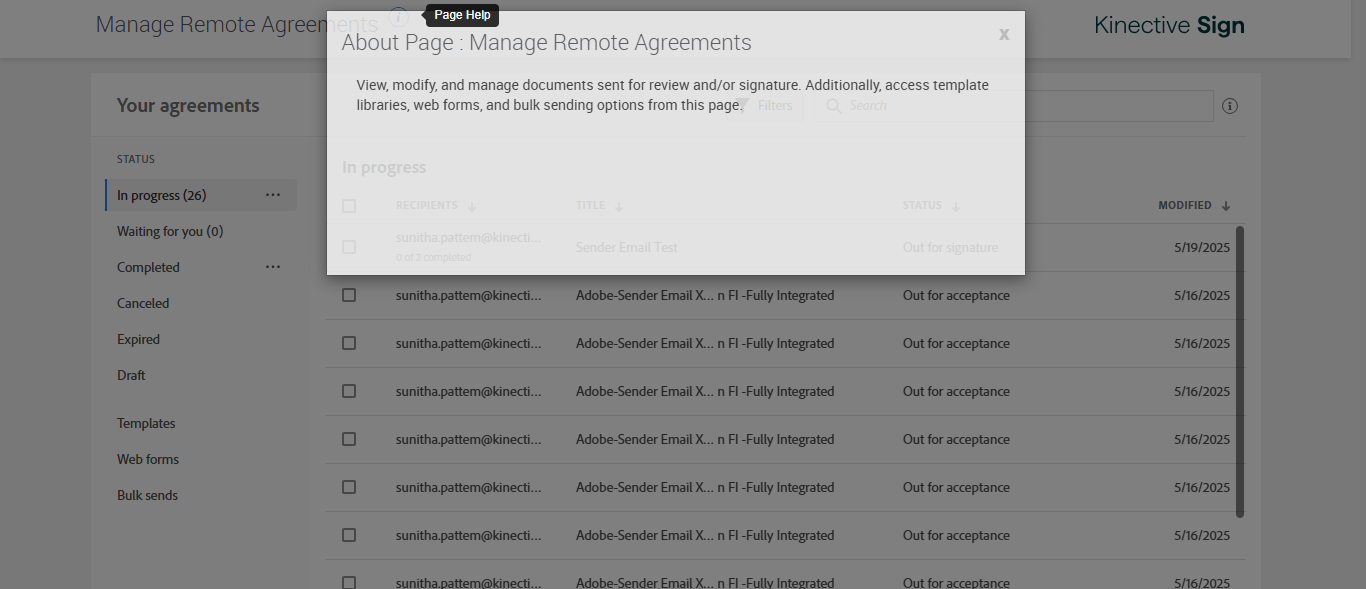Image resolution: width=1366 pixels, height=589 pixels.
Task: Sort agreements by Recipients arrow
Action: point(472,206)
